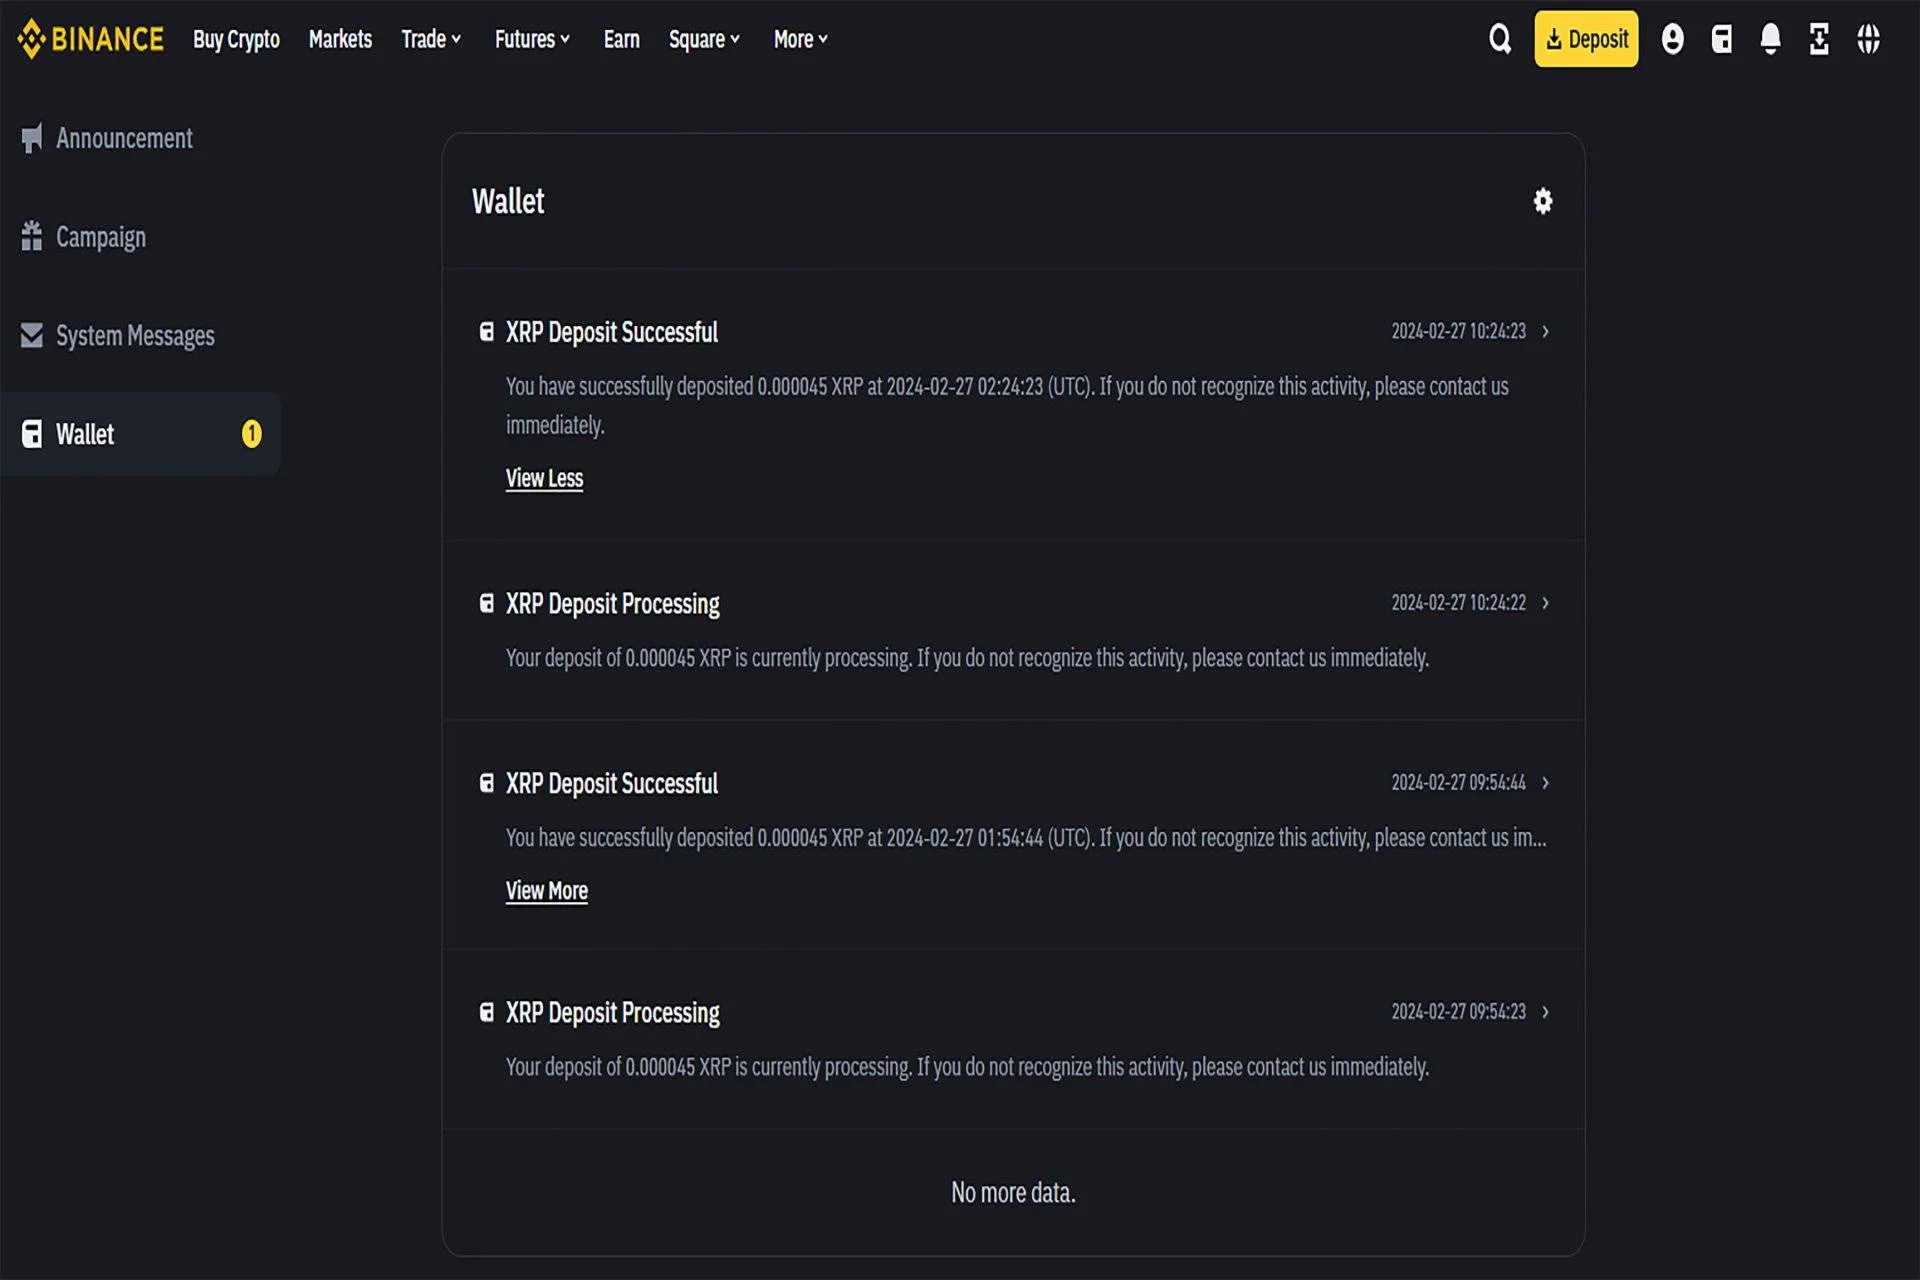Open the app download icon in the header
1920x1280 pixels.
click(x=1819, y=39)
